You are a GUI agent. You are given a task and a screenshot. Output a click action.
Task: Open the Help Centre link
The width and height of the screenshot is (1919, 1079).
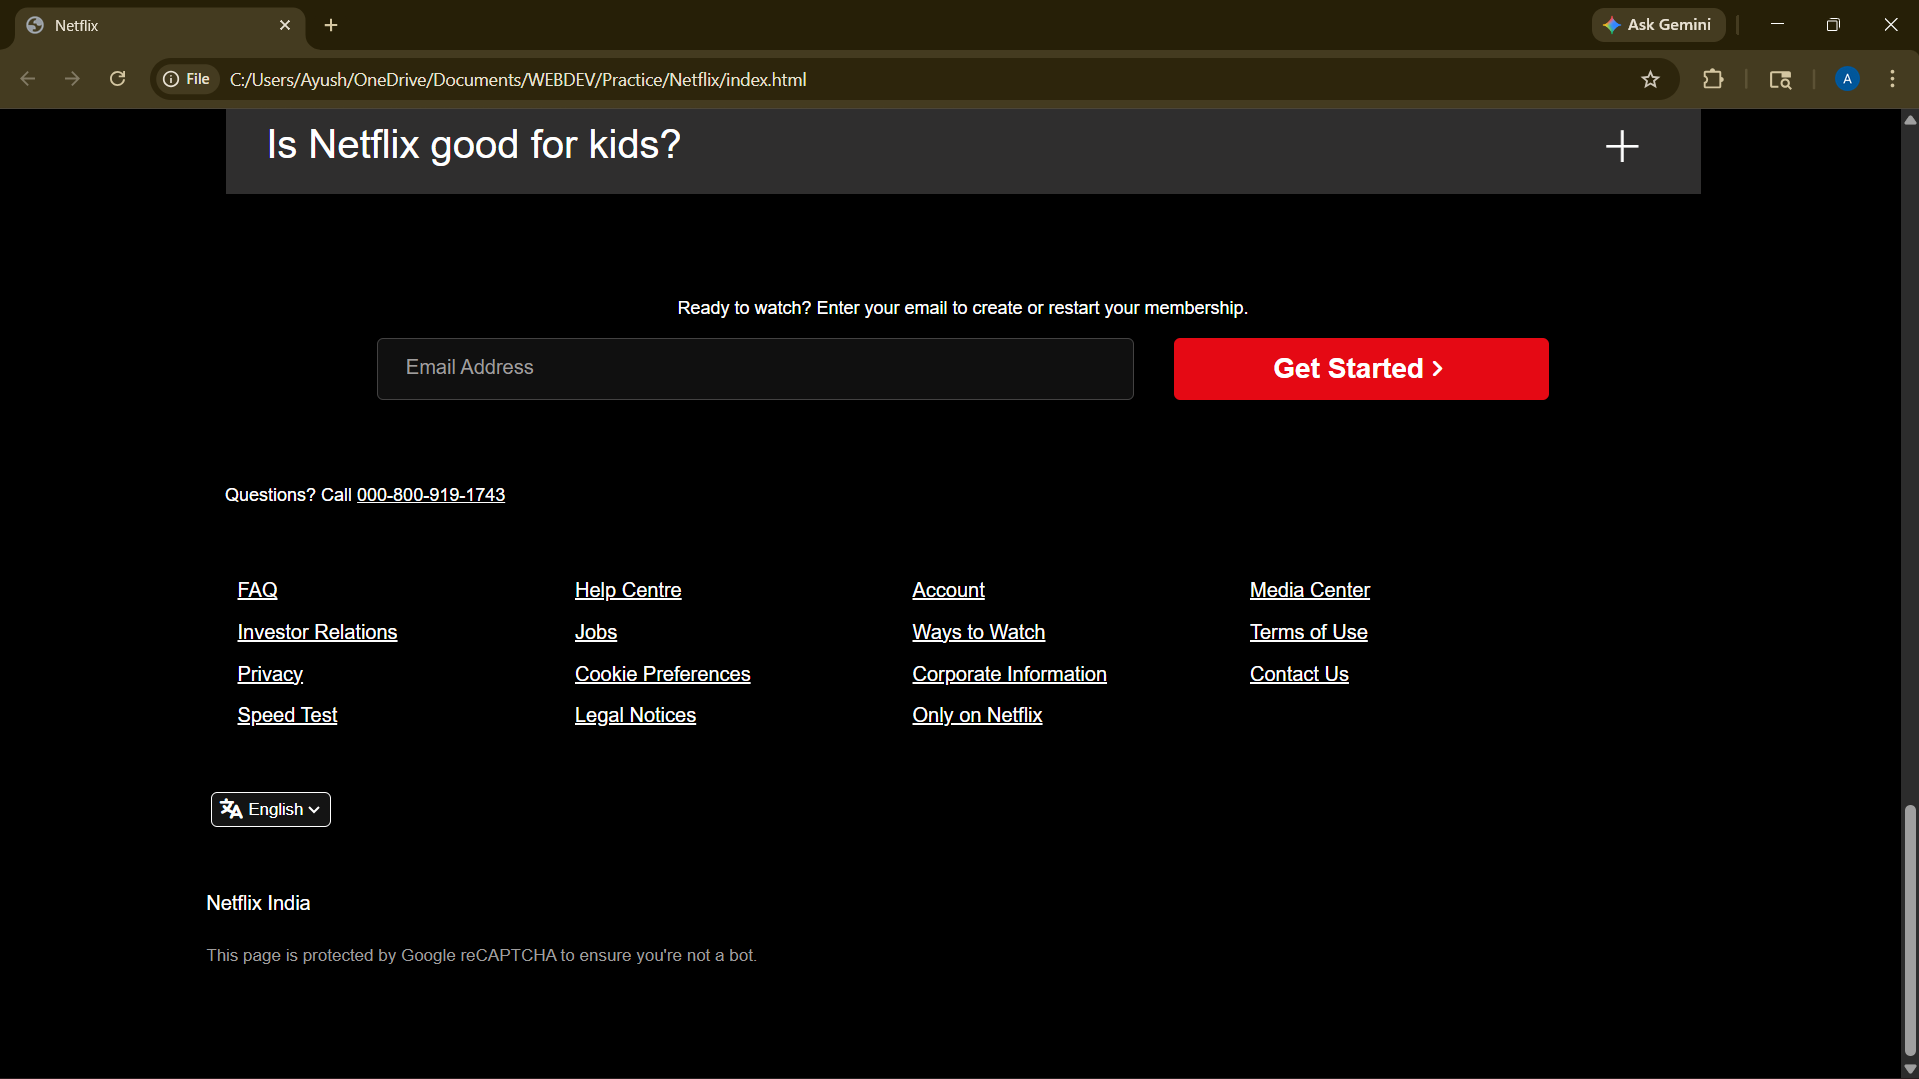(627, 590)
